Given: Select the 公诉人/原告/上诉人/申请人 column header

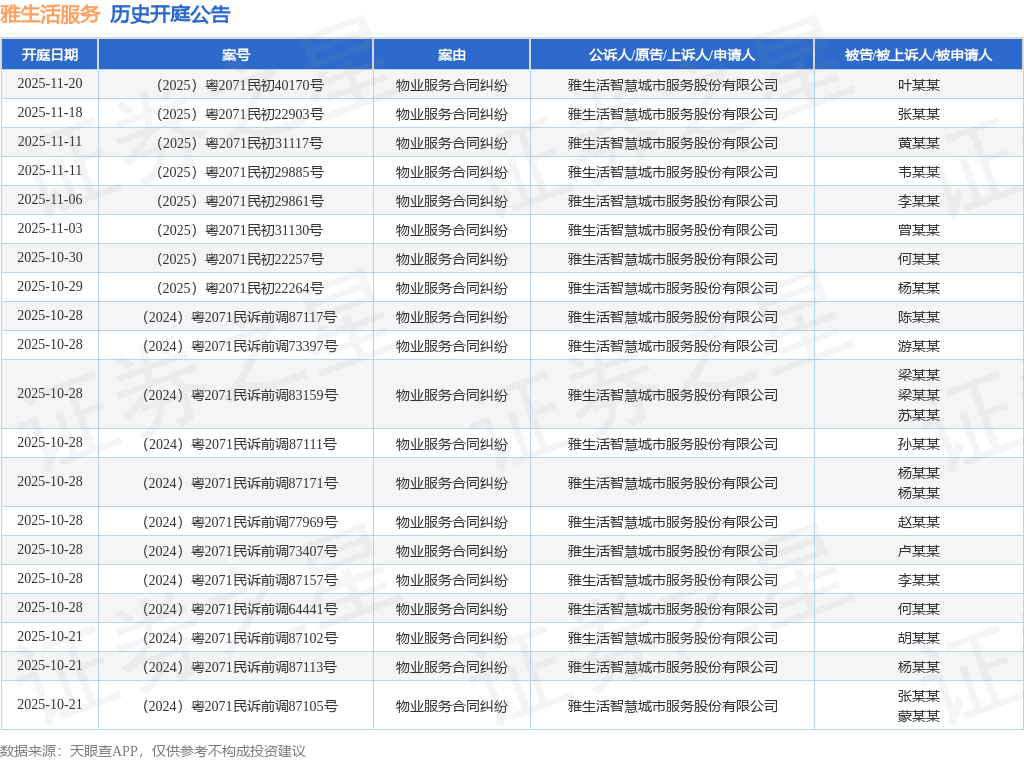Looking at the screenshot, I should (x=672, y=55).
